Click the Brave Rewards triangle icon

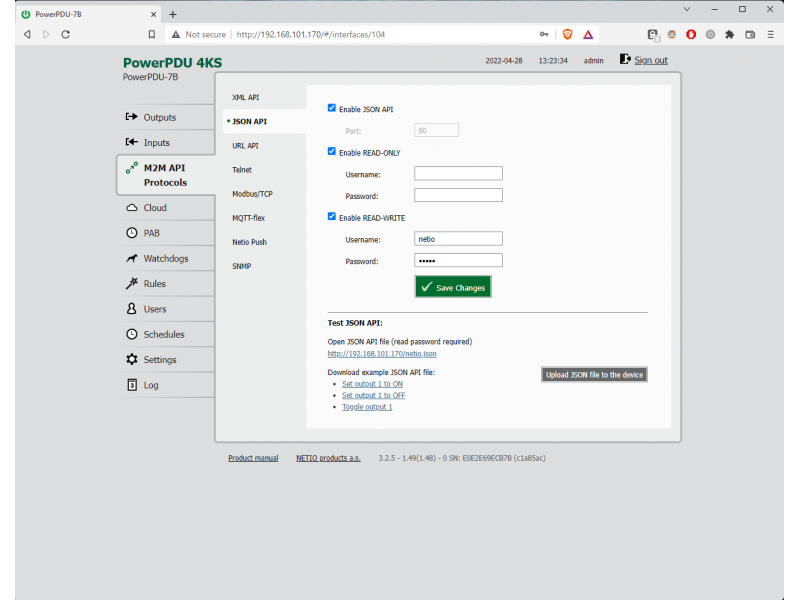[x=588, y=34]
